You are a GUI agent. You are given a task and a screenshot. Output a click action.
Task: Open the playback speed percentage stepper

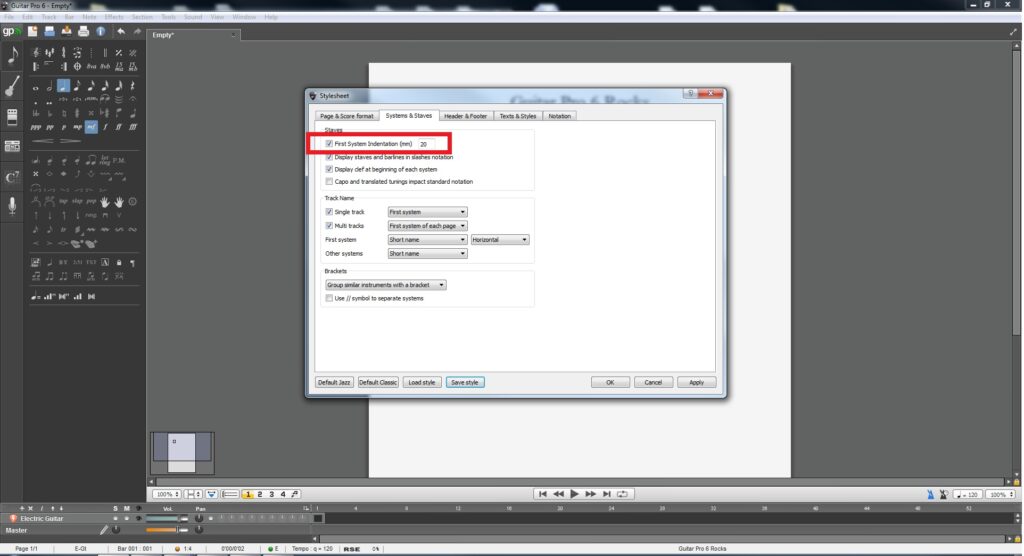tap(1000, 495)
